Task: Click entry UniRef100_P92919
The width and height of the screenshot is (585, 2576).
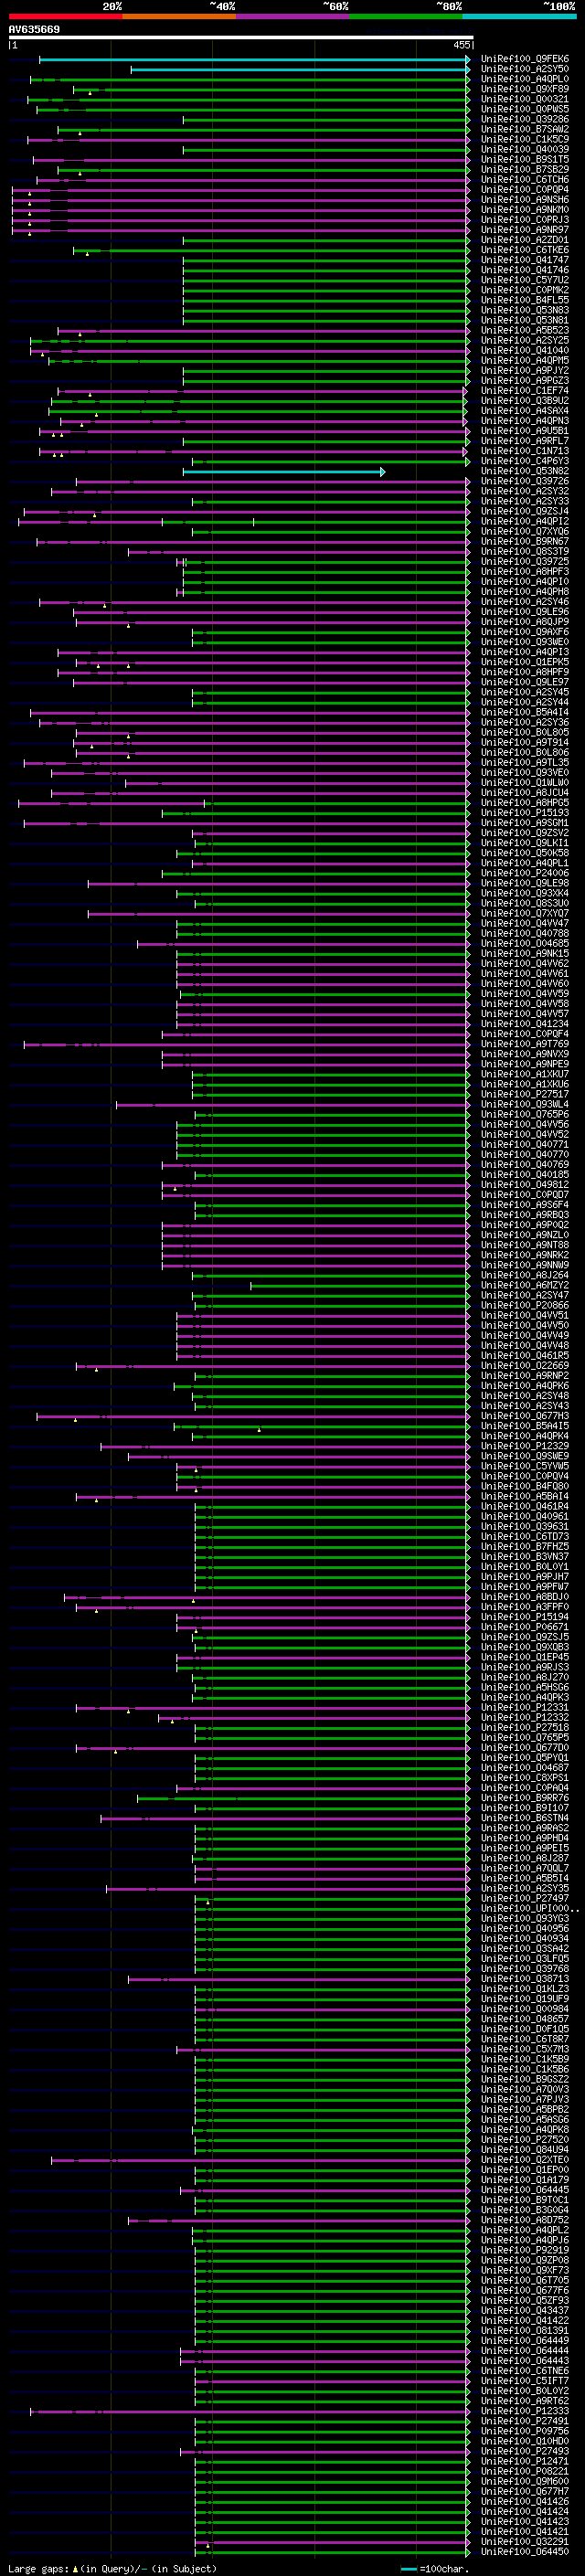Action: tap(525, 2250)
